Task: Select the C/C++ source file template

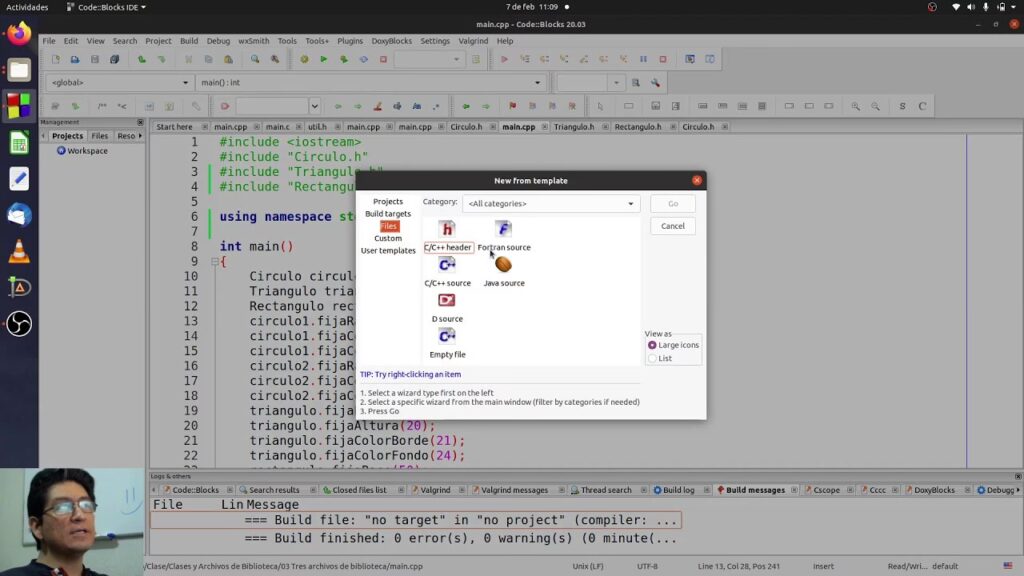Action: tap(447, 265)
